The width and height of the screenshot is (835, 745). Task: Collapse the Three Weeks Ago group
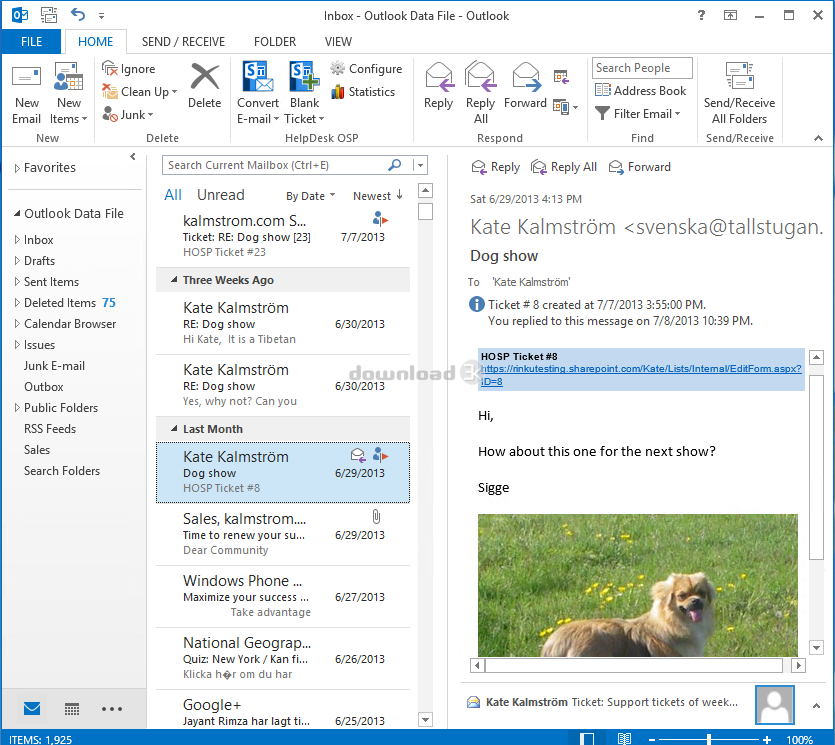pos(174,280)
